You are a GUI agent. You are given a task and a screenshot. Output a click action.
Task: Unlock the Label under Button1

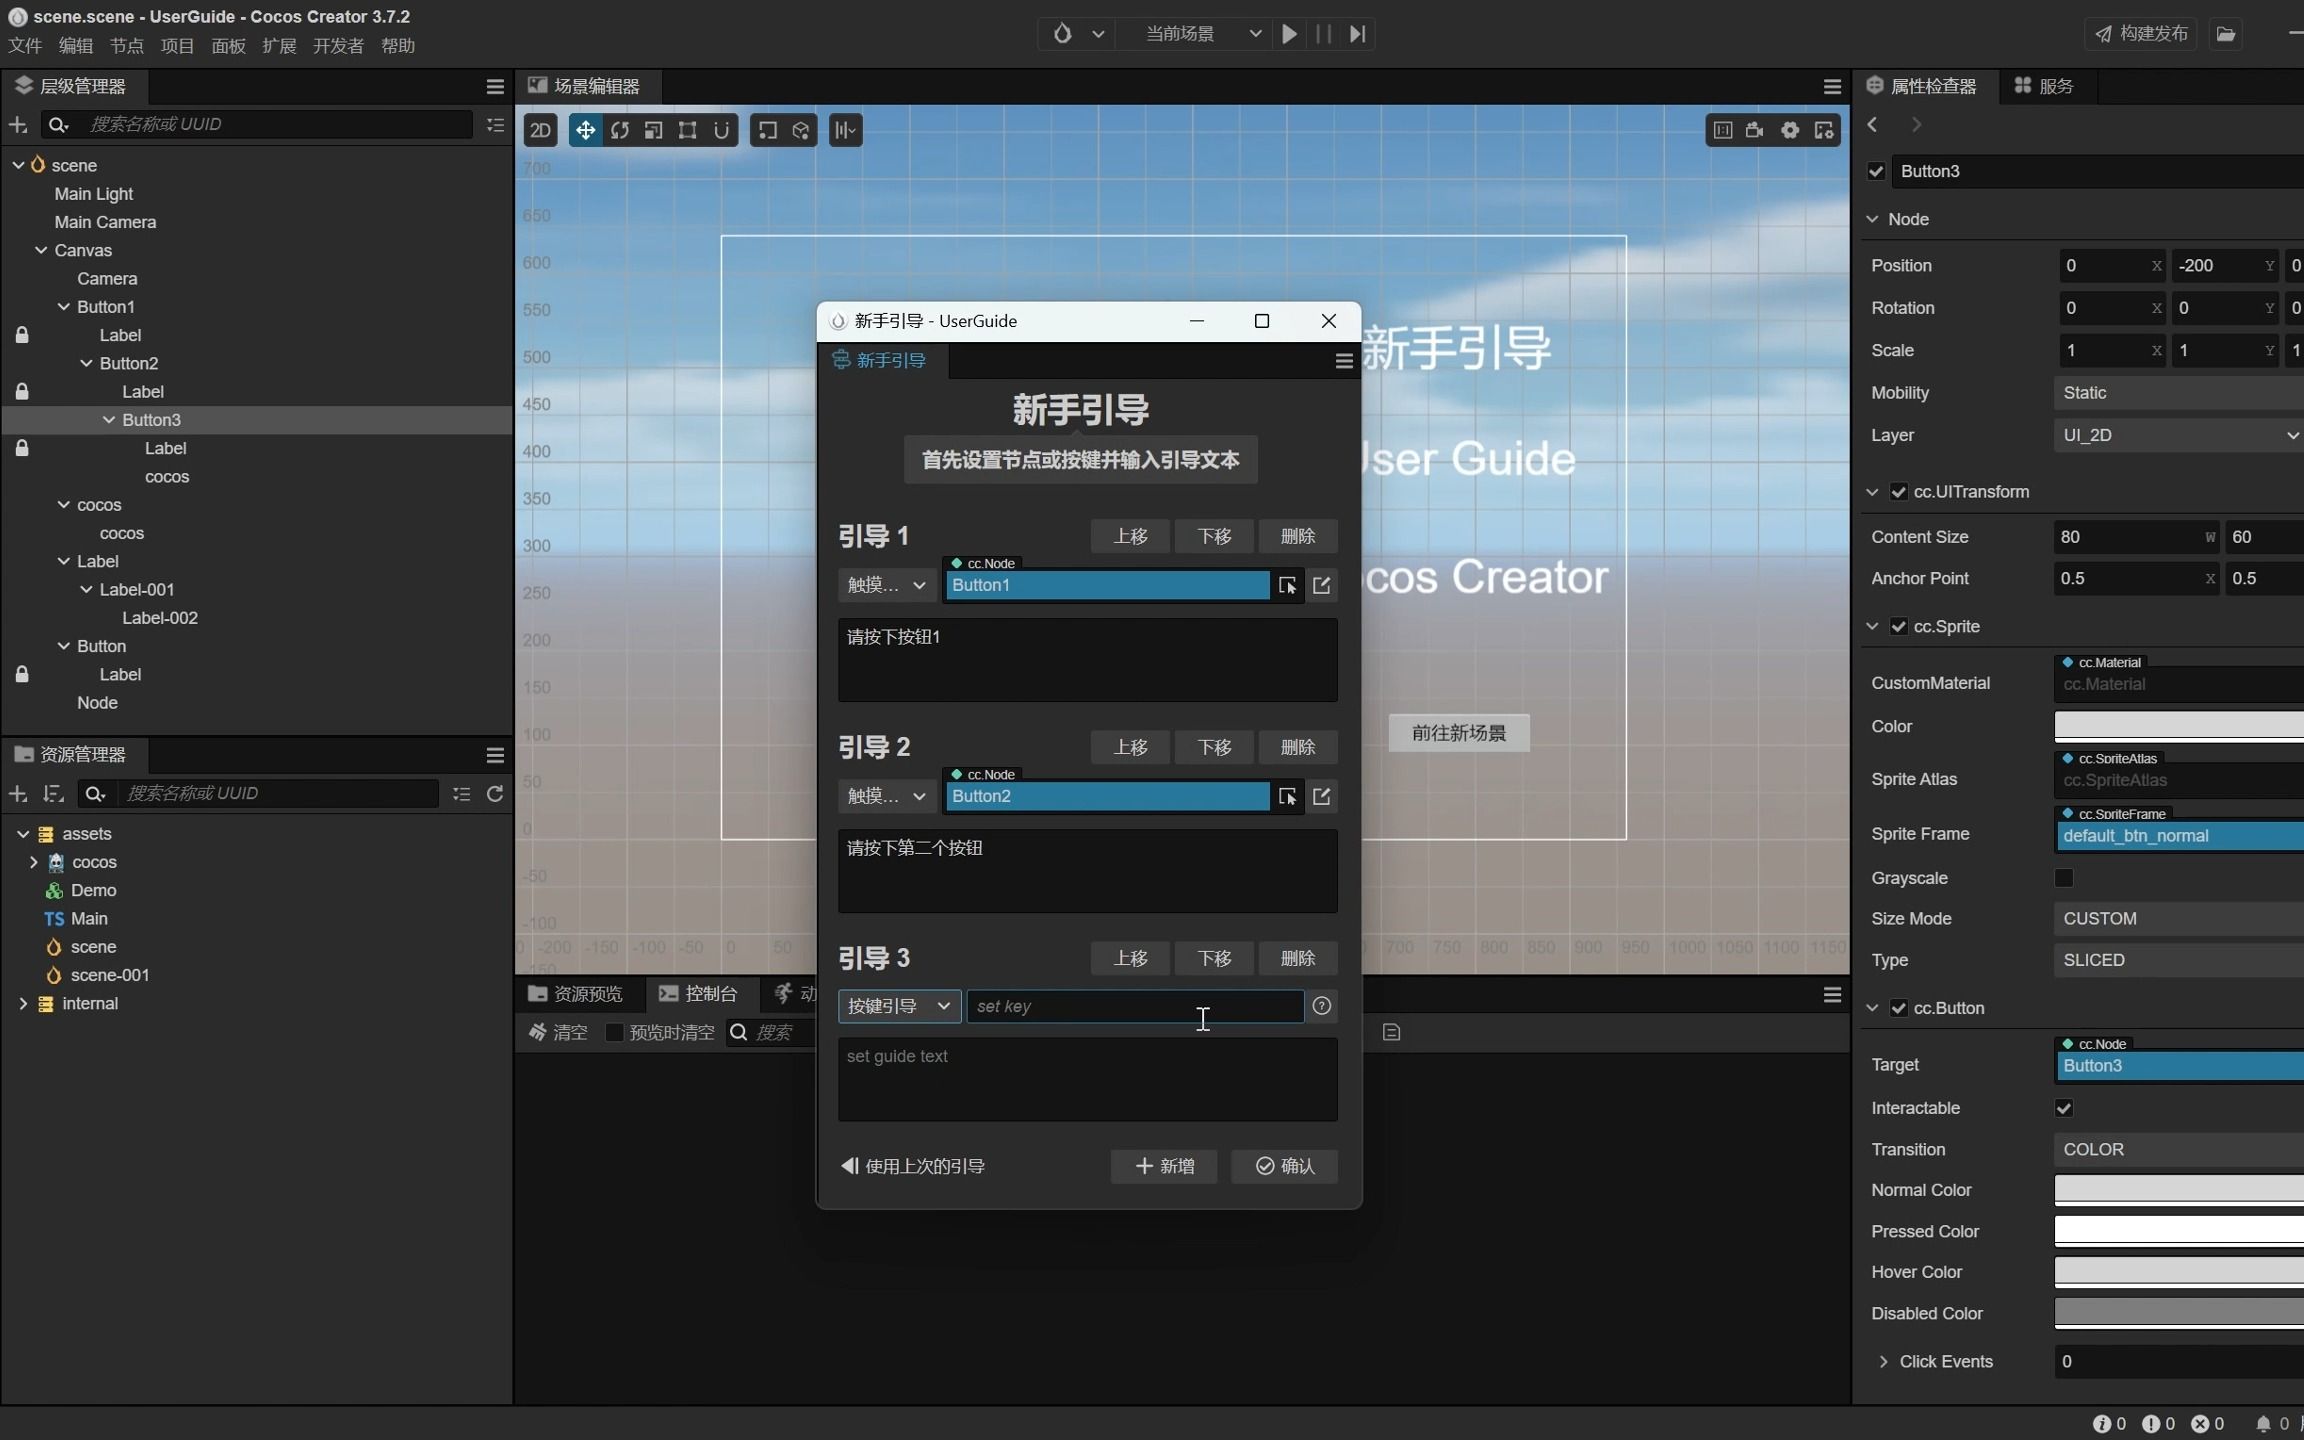click(x=22, y=335)
